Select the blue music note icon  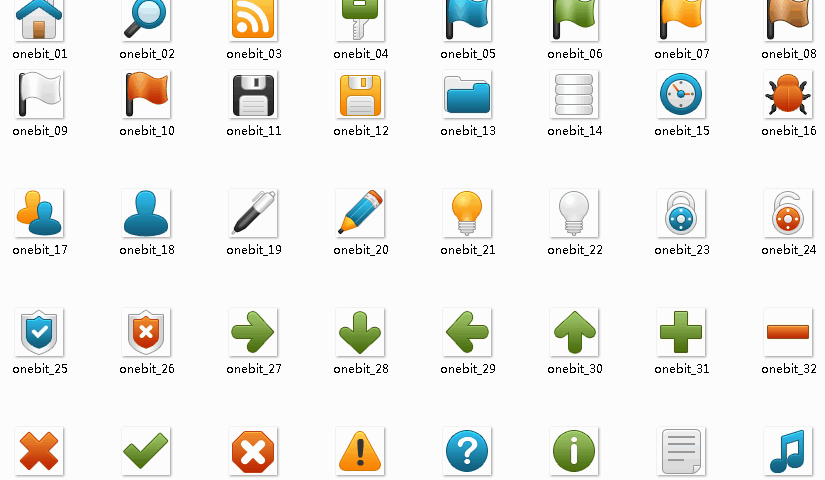788,451
